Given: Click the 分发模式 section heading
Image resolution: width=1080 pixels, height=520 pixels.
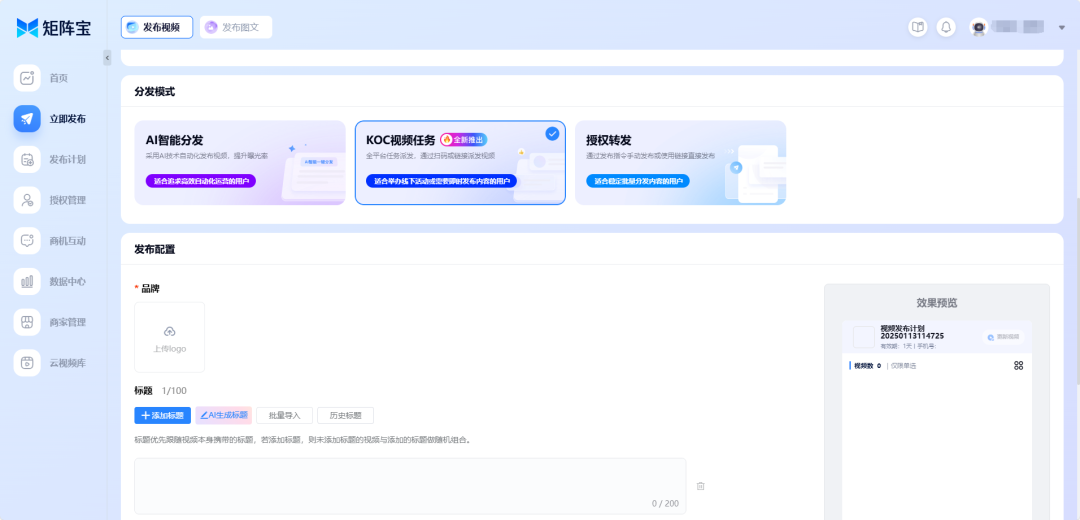Looking at the screenshot, I should (x=154, y=92).
